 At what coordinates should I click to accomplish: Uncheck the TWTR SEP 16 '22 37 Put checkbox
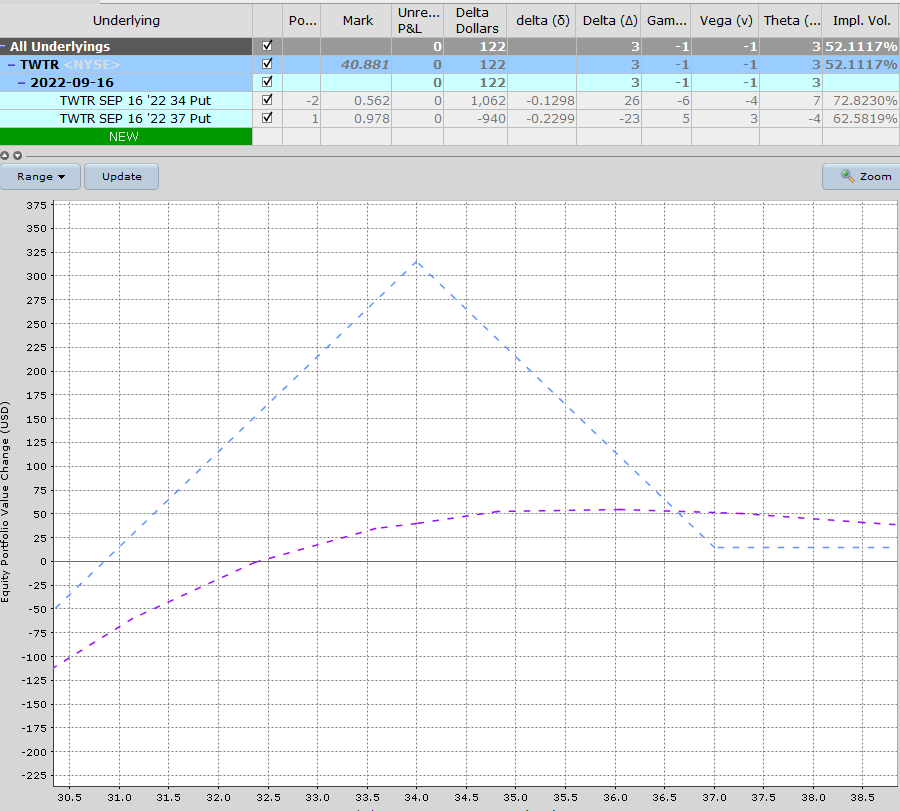266,118
